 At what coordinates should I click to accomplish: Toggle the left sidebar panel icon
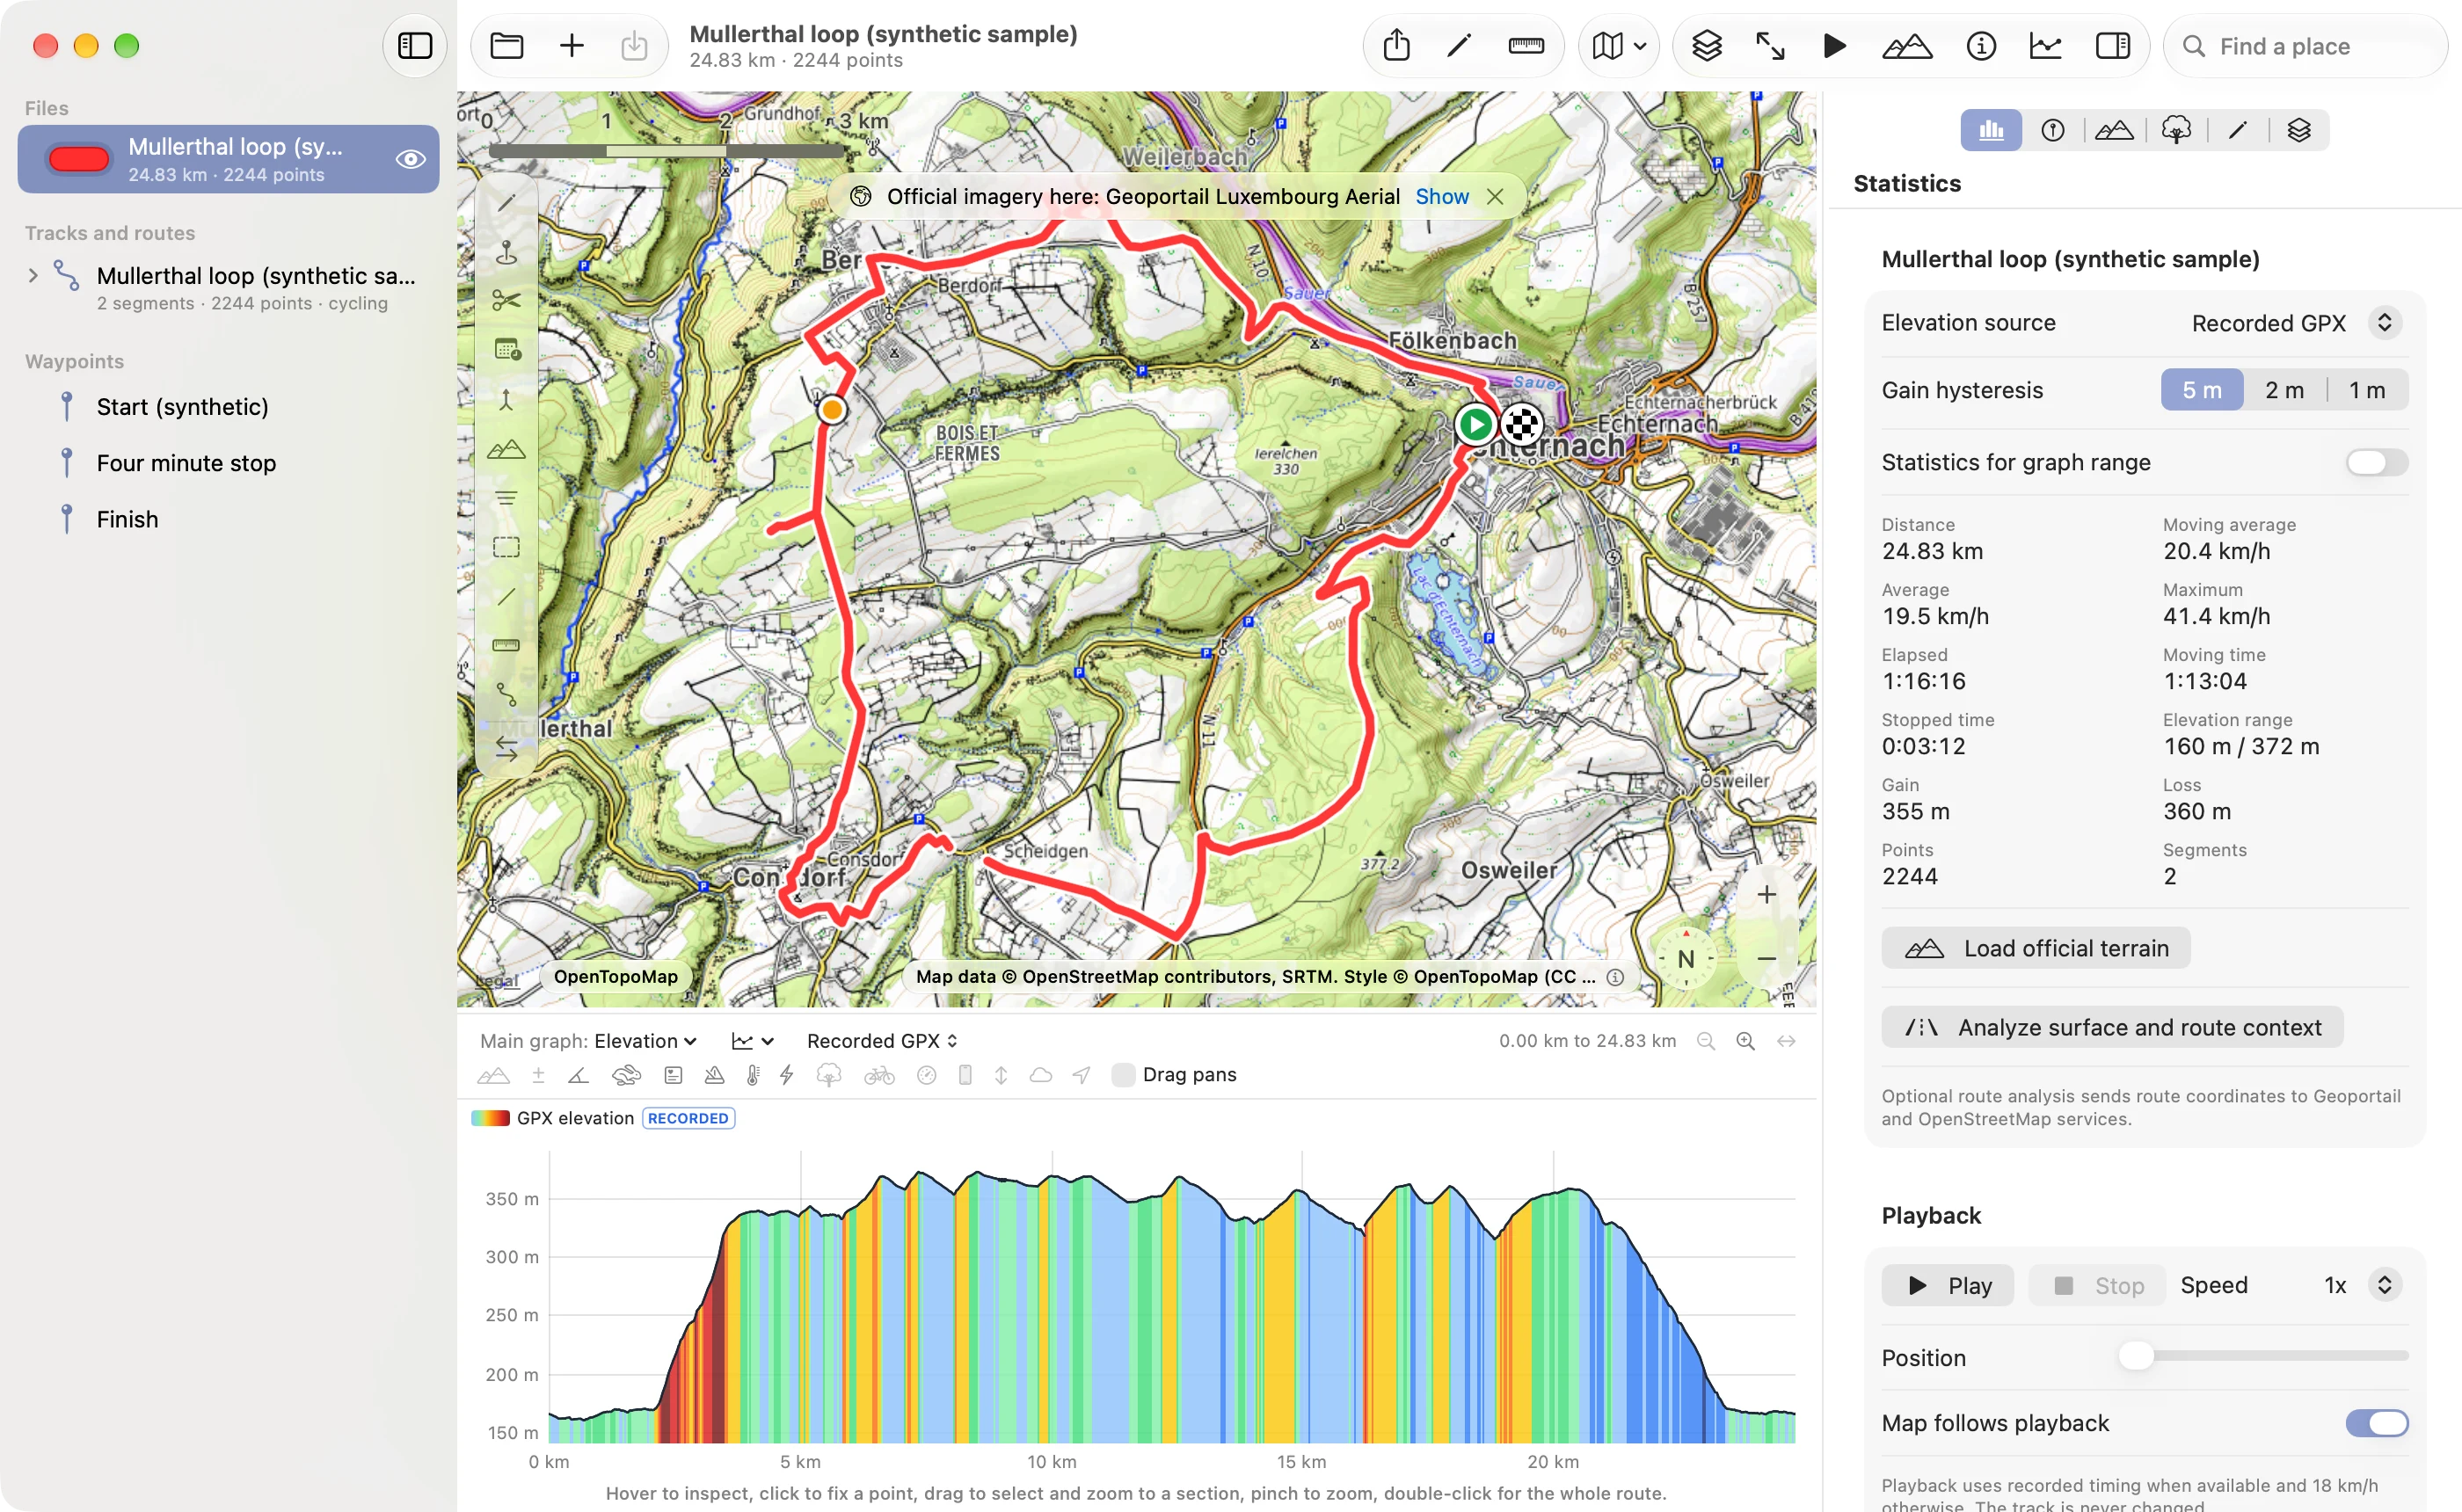pyautogui.click(x=415, y=46)
